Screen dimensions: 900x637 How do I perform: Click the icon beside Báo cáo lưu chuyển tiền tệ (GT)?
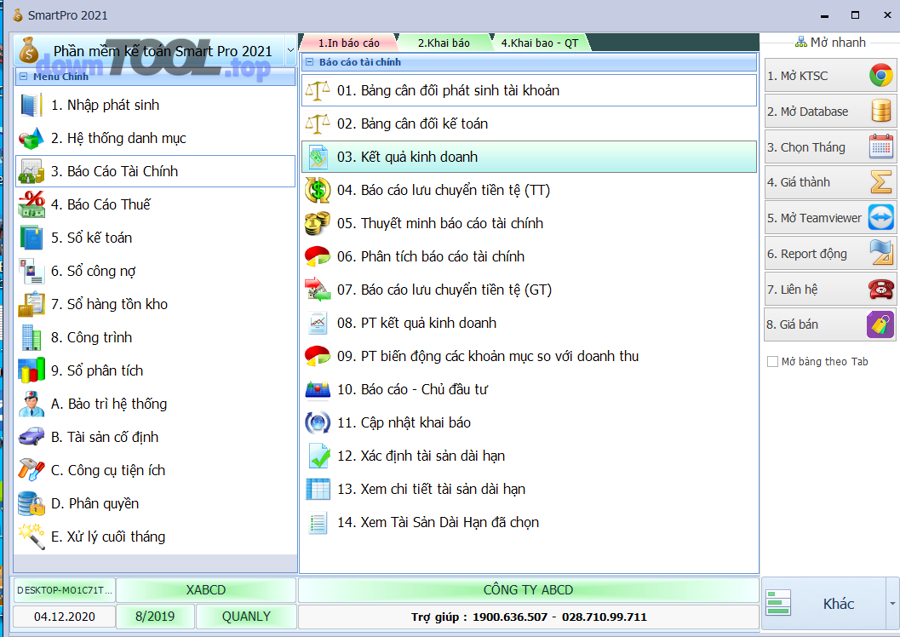pos(317,290)
